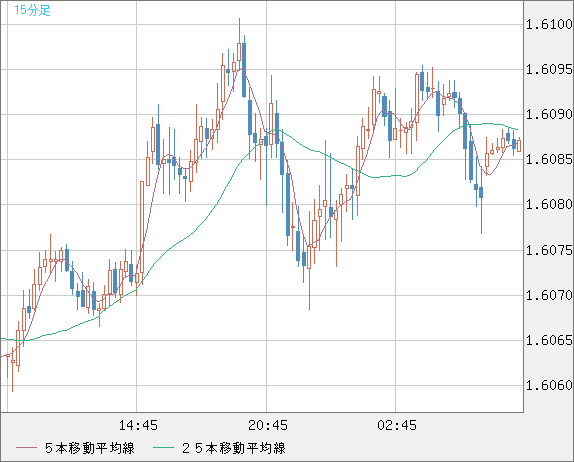The image size is (574, 462).
Task: Click the green 25-bar moving average legend line
Action: (163, 448)
